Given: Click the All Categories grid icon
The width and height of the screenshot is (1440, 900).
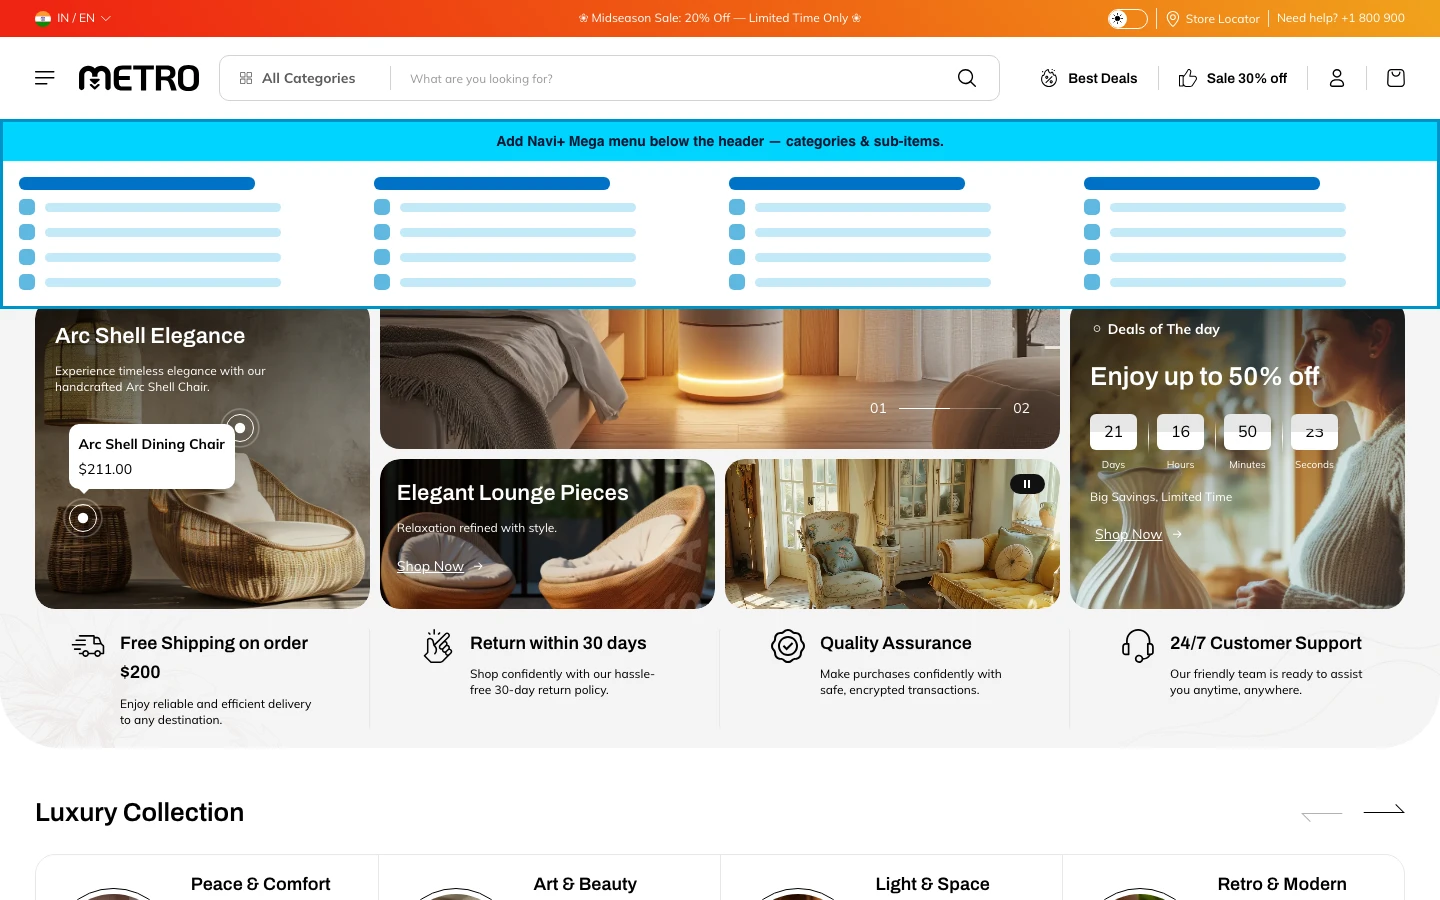Looking at the screenshot, I should [246, 78].
